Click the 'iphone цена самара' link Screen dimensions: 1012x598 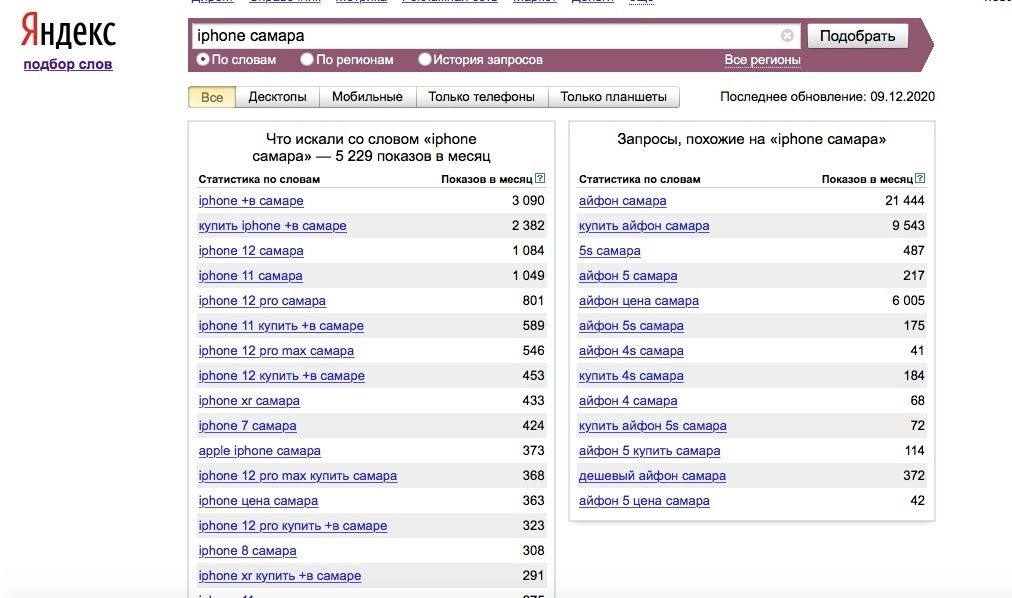(258, 501)
